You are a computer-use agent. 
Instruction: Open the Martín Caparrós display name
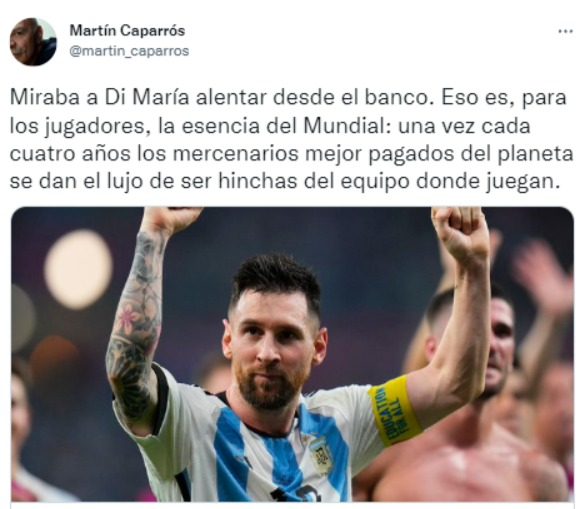pyautogui.click(x=127, y=31)
